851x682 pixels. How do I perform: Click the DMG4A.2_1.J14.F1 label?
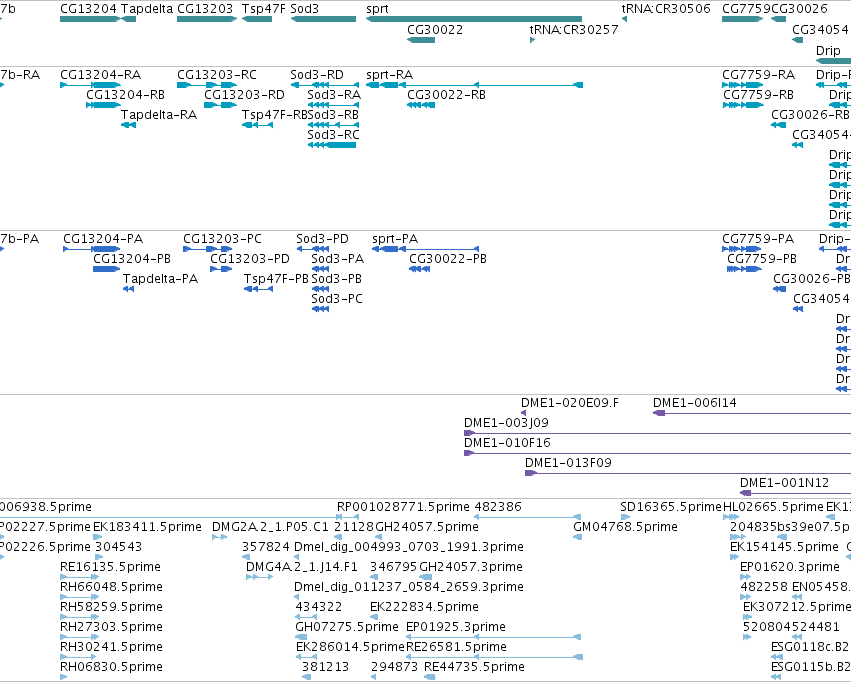(x=302, y=567)
